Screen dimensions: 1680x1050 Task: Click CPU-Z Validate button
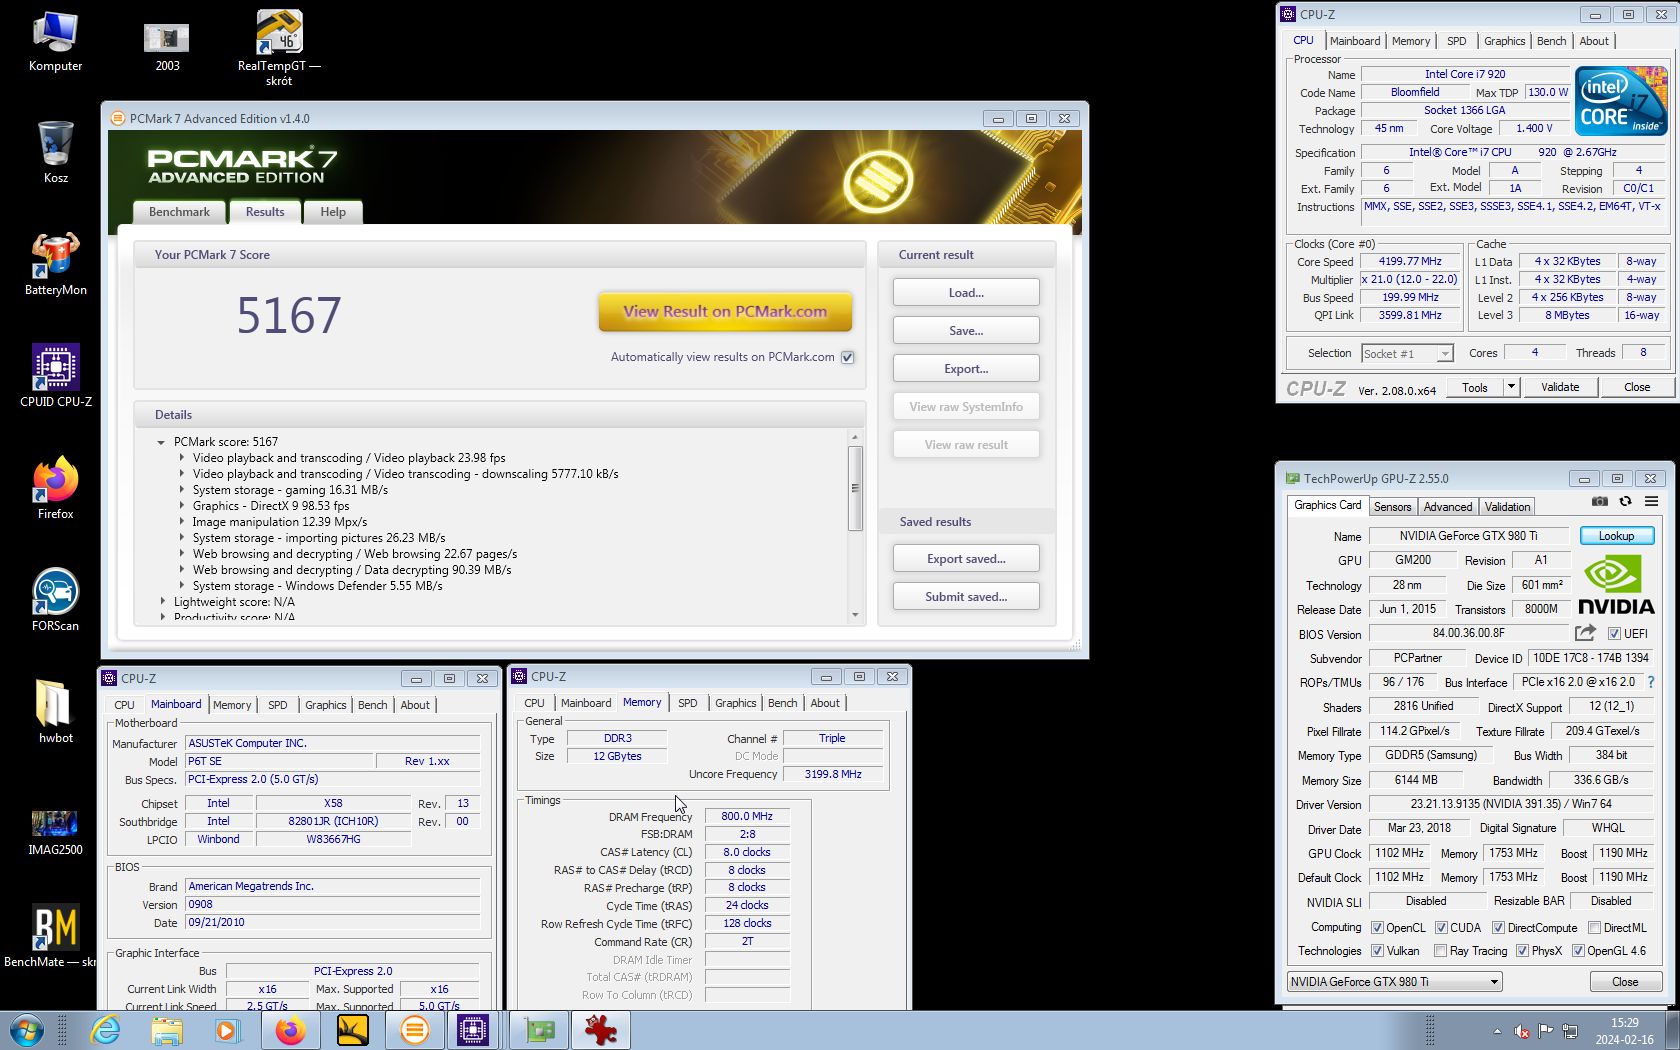click(1560, 387)
